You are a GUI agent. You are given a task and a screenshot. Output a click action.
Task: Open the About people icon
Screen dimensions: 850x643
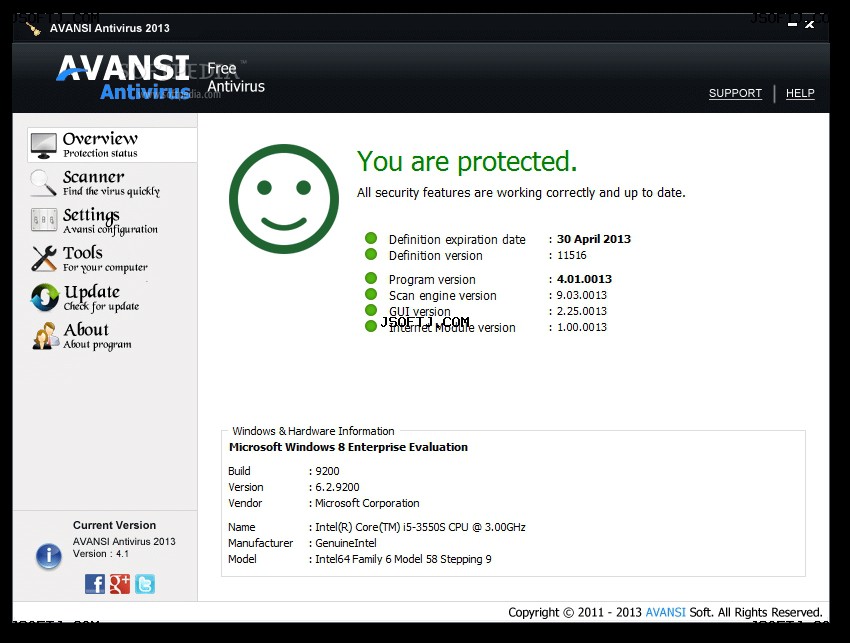click(46, 336)
